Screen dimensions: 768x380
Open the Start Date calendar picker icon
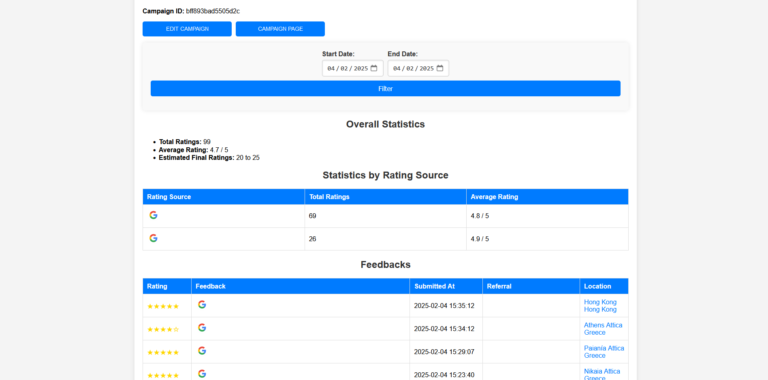[x=374, y=69]
